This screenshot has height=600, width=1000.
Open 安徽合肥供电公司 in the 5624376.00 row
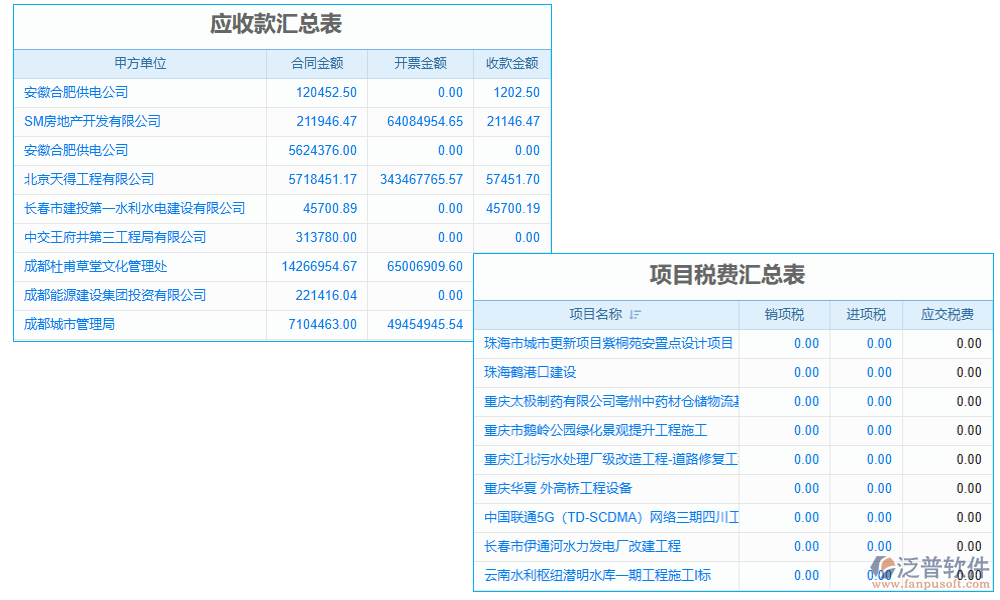tap(76, 150)
